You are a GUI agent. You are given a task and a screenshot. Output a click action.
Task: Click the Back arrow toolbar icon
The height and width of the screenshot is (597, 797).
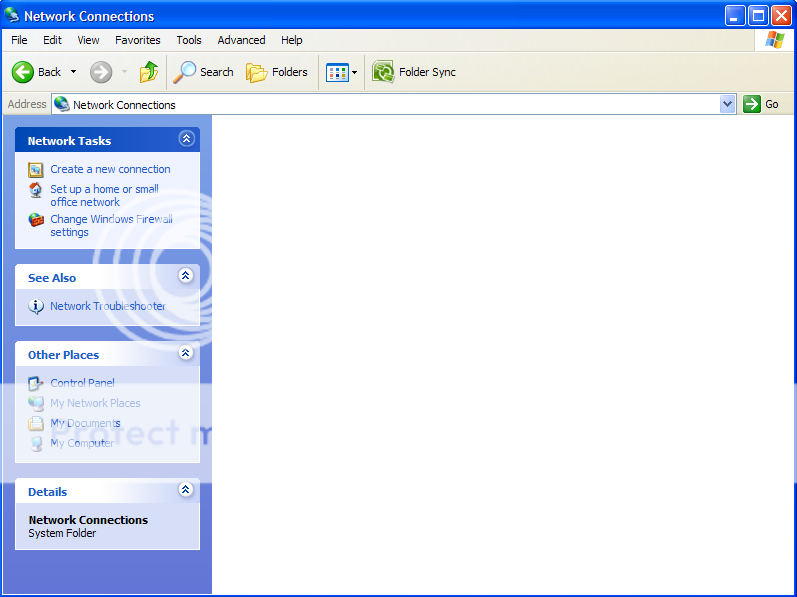tap(23, 72)
